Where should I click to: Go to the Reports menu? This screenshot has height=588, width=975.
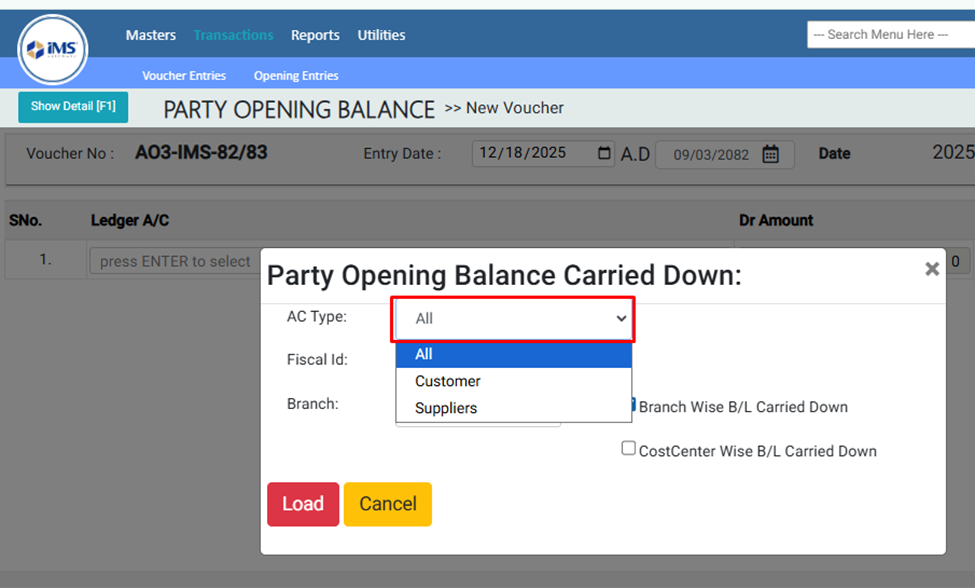tap(315, 35)
